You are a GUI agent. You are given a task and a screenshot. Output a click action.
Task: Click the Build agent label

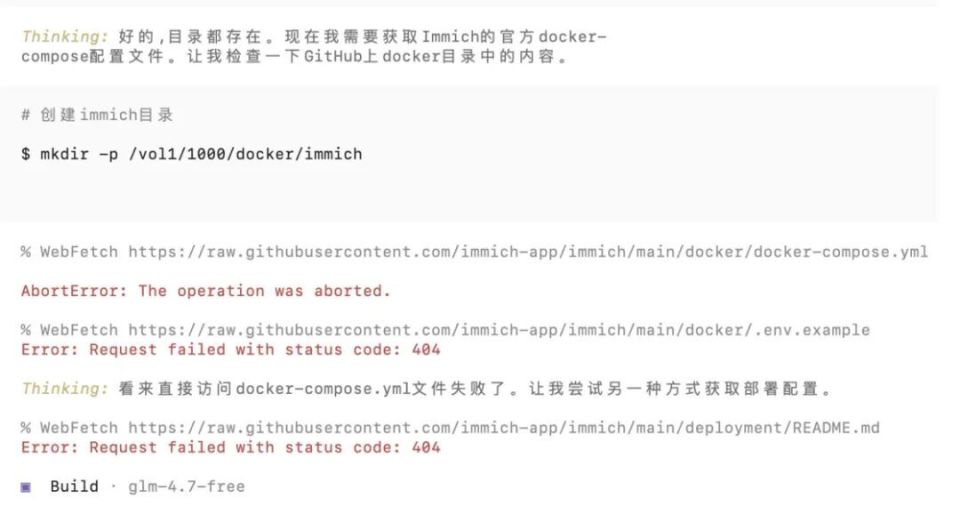[x=74, y=487]
